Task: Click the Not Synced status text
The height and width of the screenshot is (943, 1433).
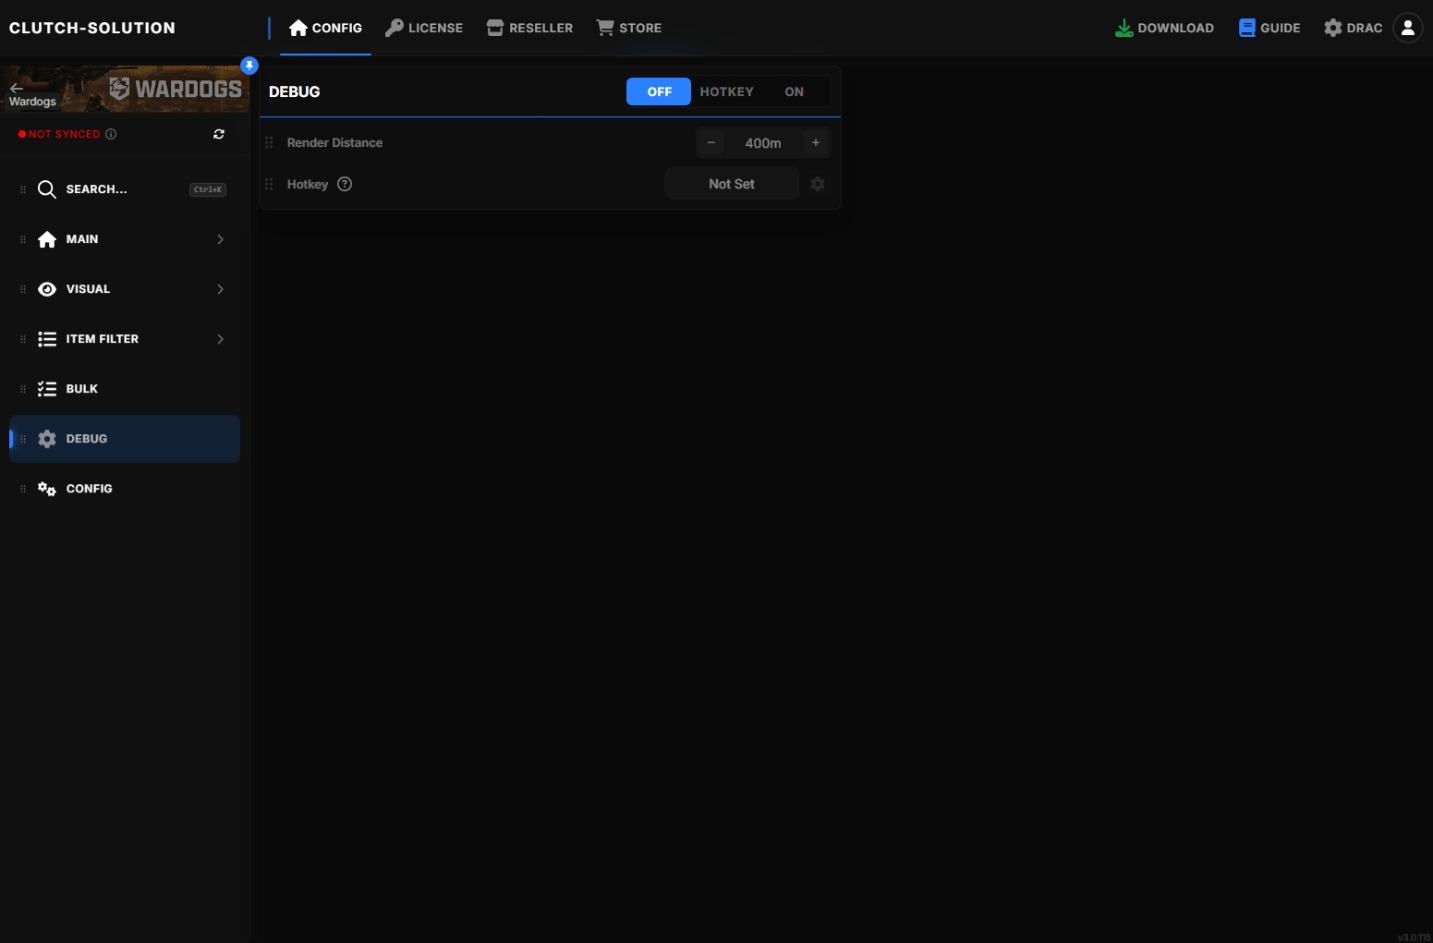Action: 64,134
